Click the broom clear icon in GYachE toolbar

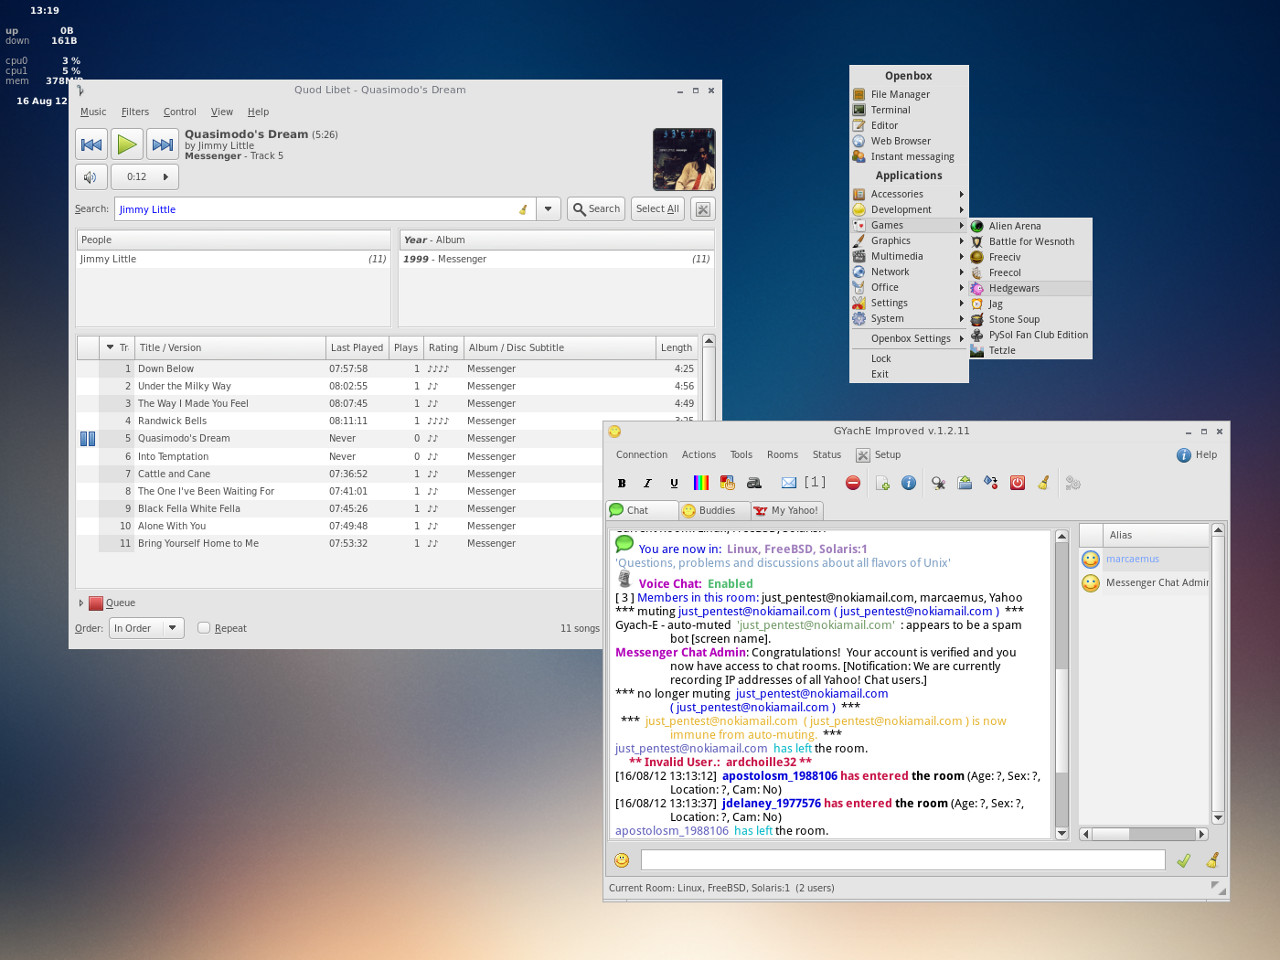[1043, 483]
